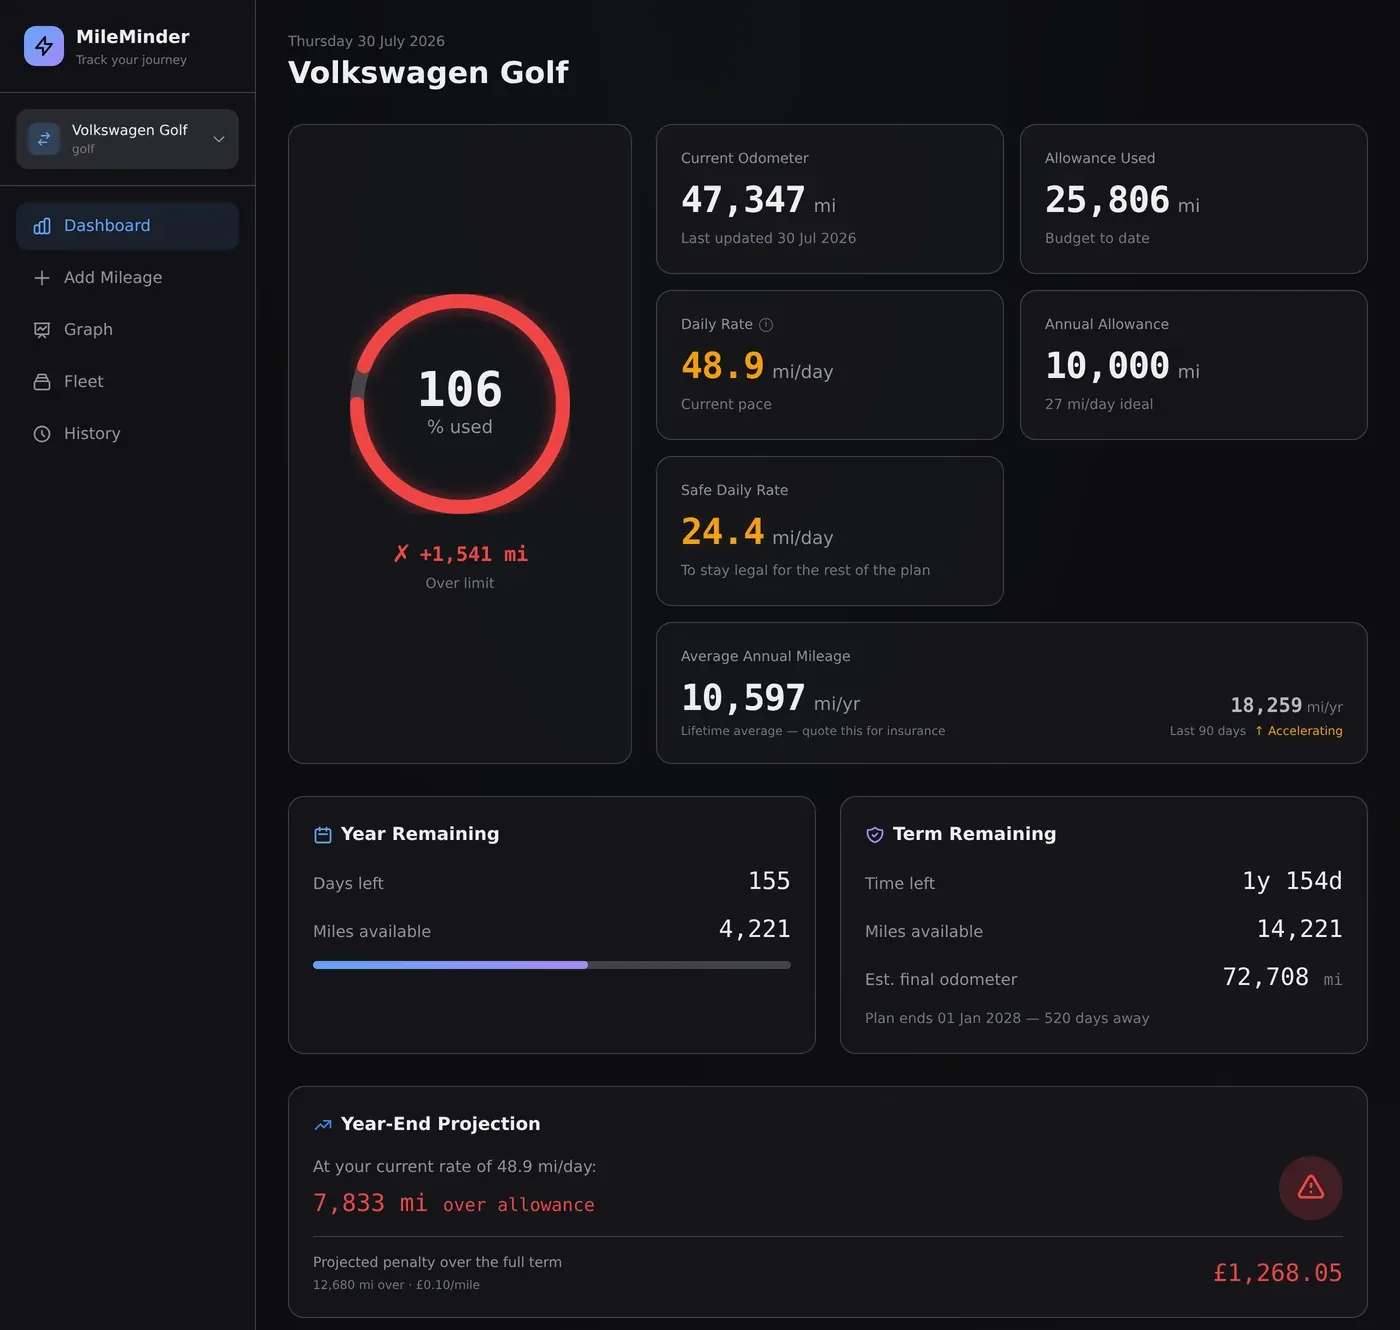The height and width of the screenshot is (1330, 1400).
Task: Click the Year-End Projection heading
Action: (x=440, y=1124)
